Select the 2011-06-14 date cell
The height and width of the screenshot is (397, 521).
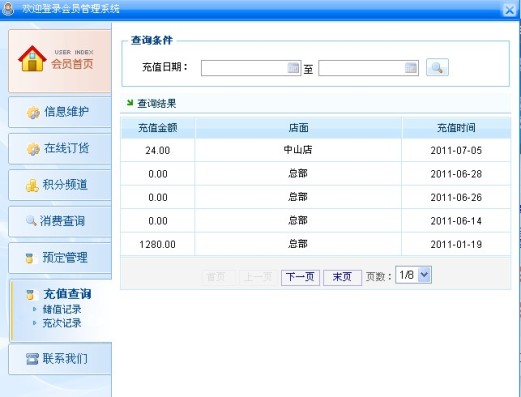456,221
